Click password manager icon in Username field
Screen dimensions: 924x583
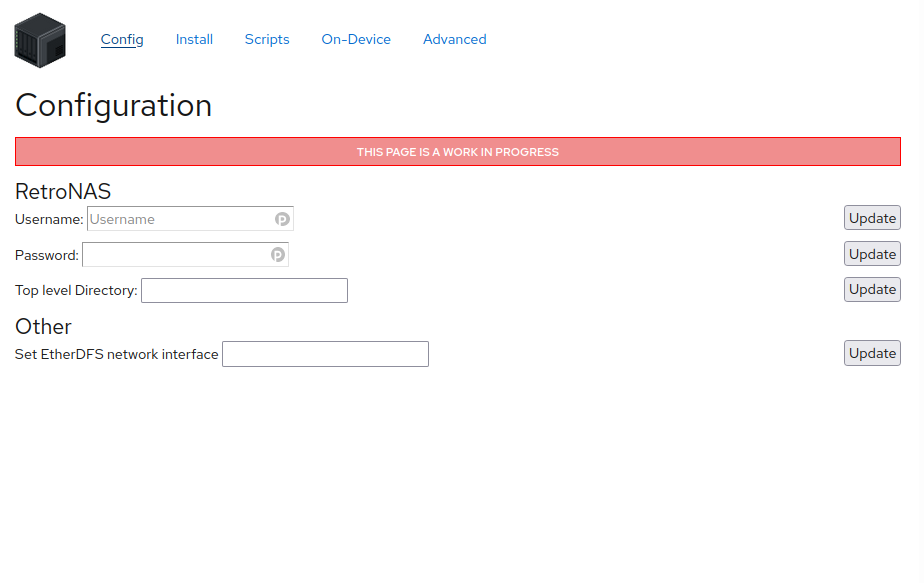click(x=282, y=219)
